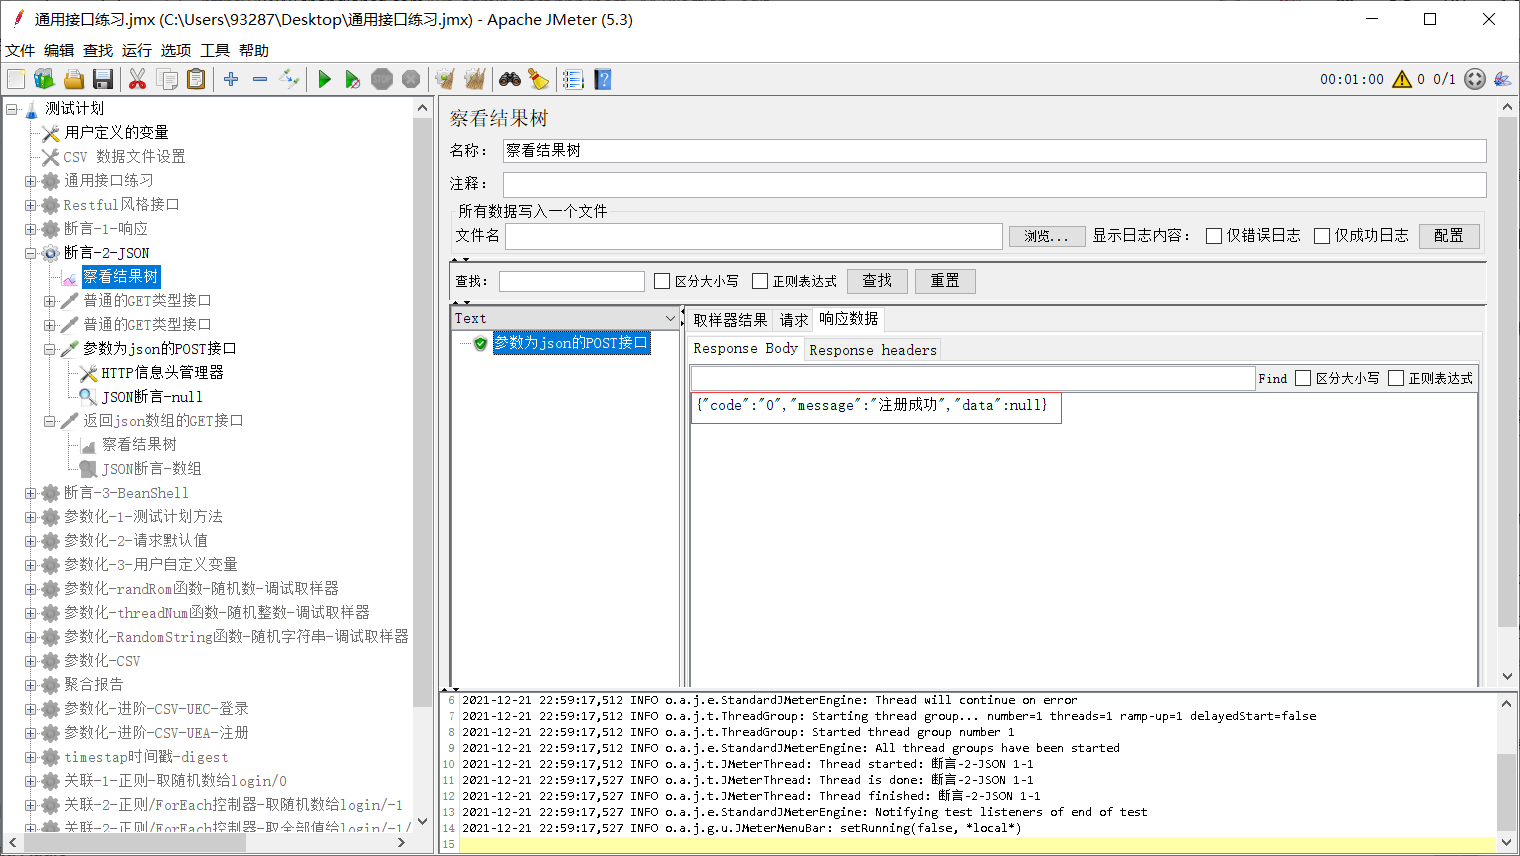
Task: Click into the 名称 input field
Action: (x=994, y=151)
